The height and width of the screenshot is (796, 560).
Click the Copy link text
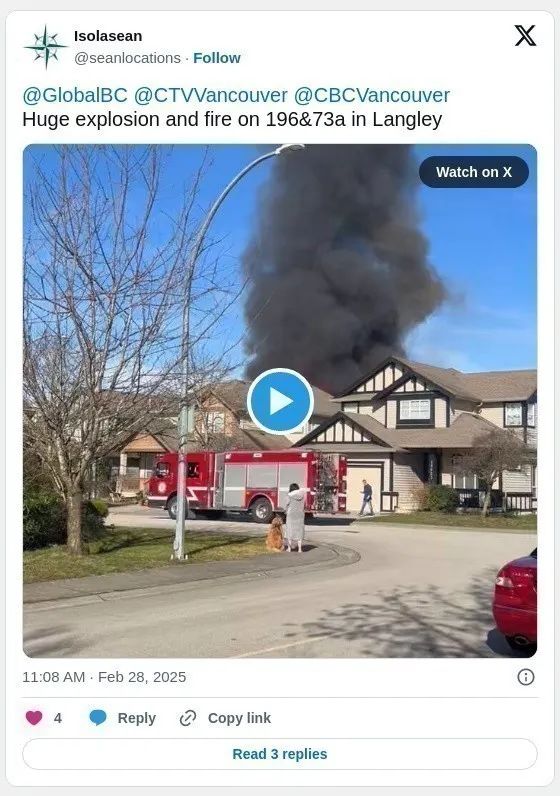click(239, 718)
